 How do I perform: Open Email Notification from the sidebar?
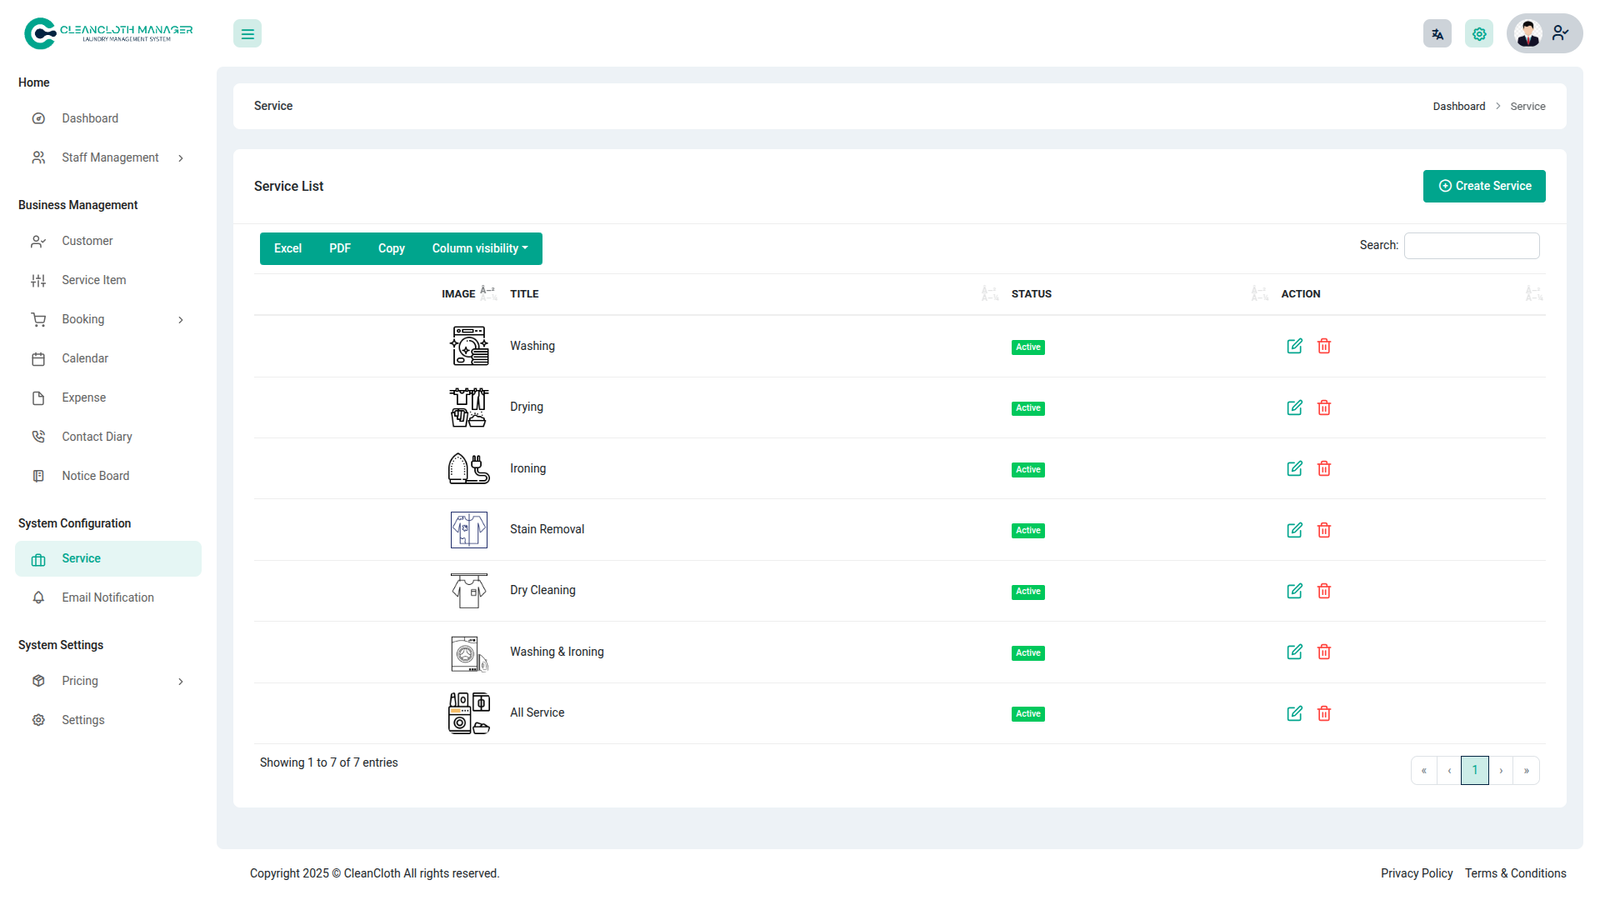click(107, 598)
